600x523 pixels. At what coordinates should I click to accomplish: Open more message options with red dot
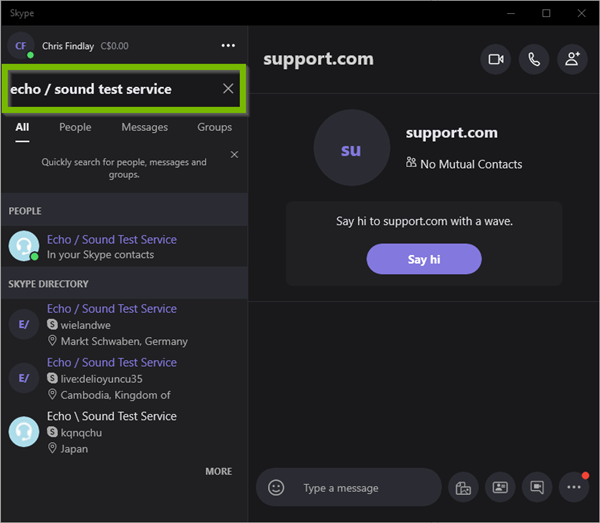pos(574,487)
